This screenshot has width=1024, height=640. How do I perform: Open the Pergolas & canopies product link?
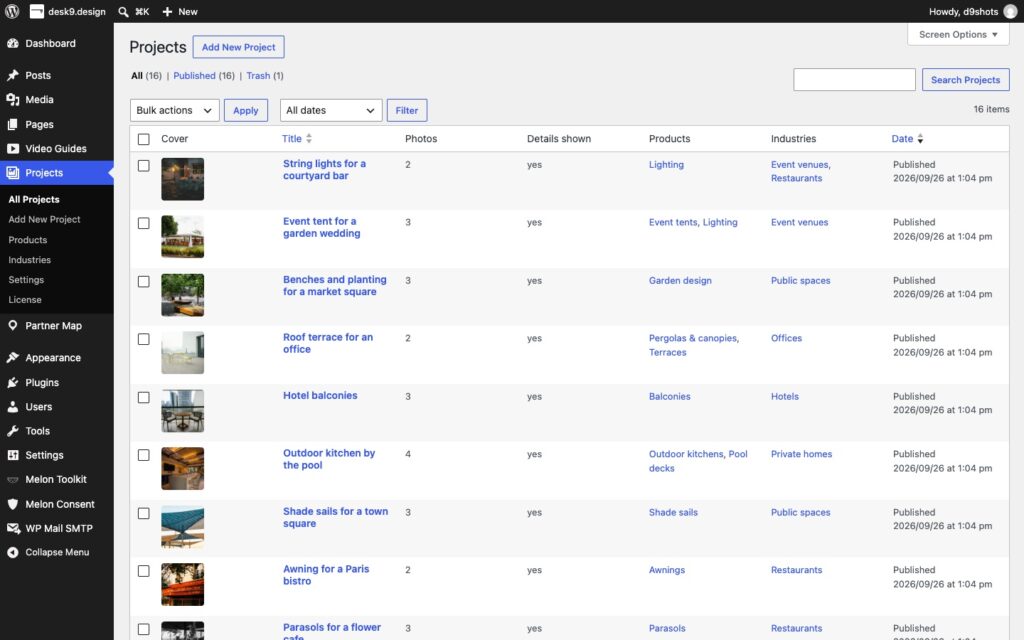[x=692, y=338]
